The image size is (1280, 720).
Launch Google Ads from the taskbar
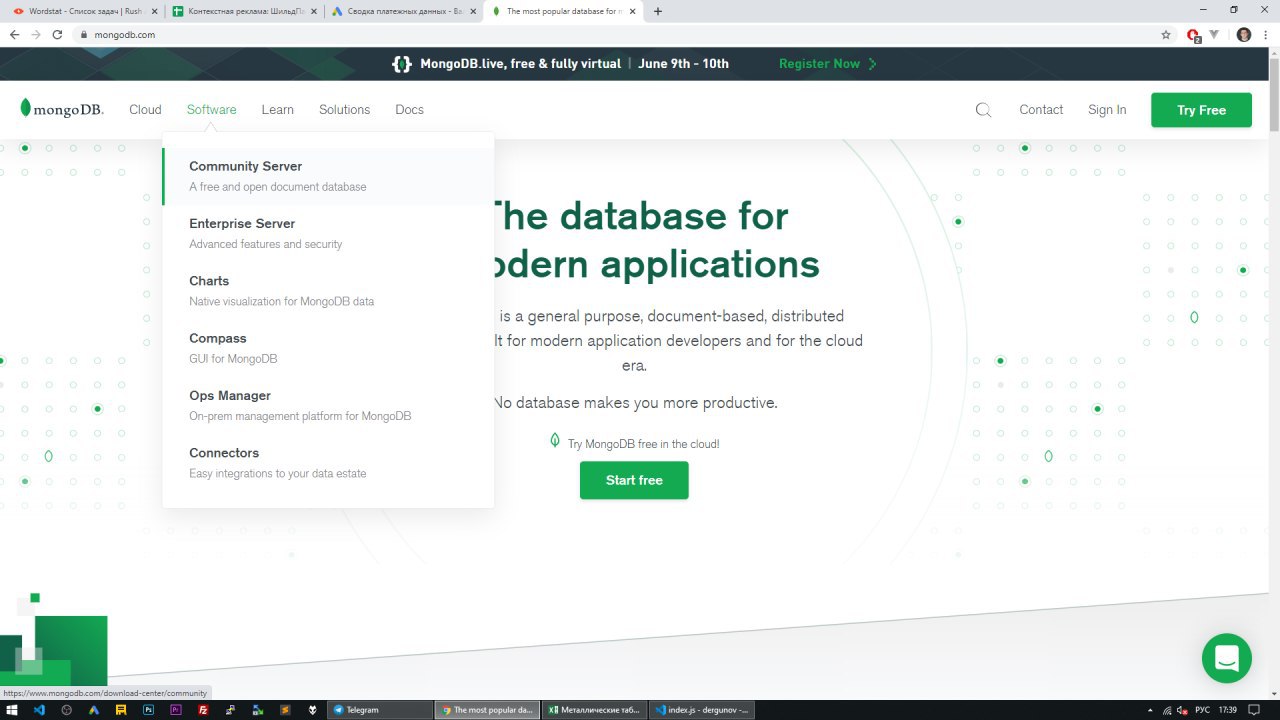[x=94, y=710]
